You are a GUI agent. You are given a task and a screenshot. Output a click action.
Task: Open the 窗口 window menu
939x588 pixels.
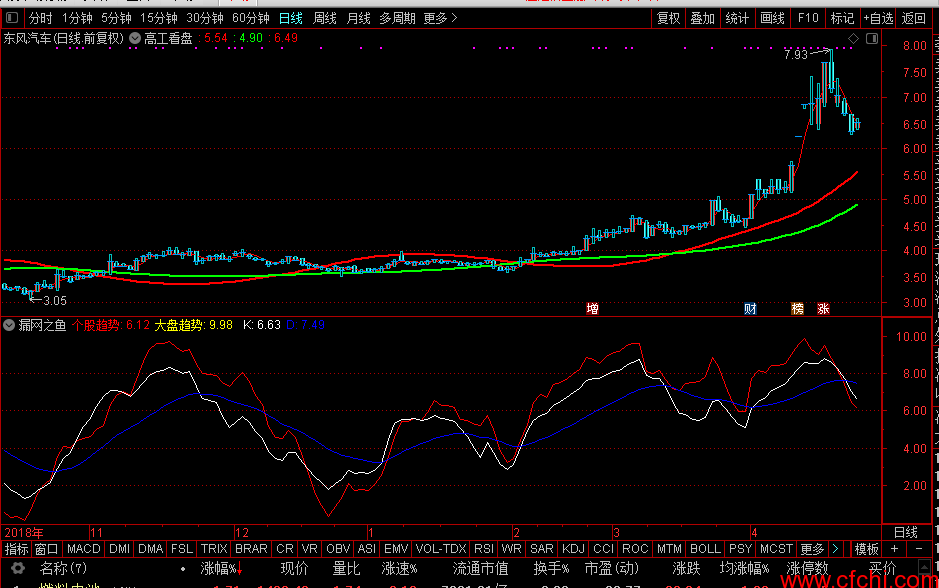click(x=46, y=548)
